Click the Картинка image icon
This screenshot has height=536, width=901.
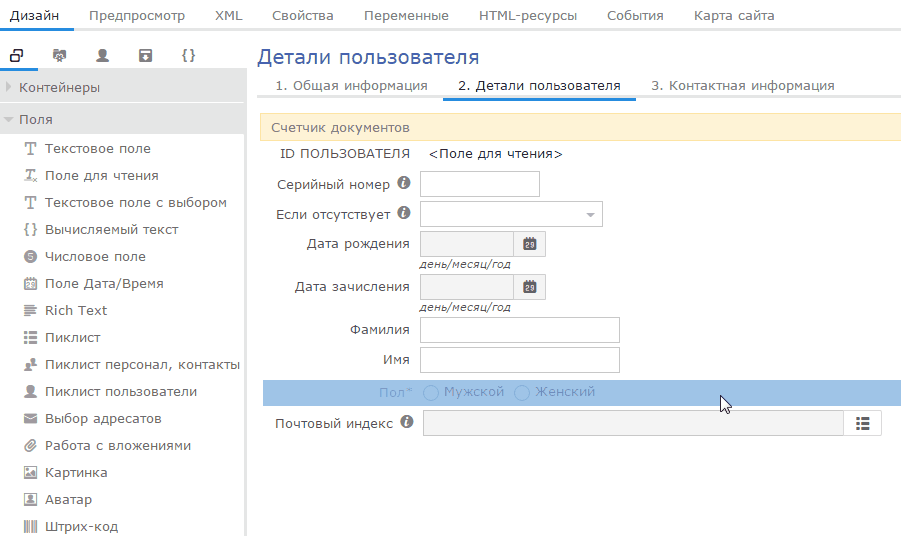click(x=30, y=473)
